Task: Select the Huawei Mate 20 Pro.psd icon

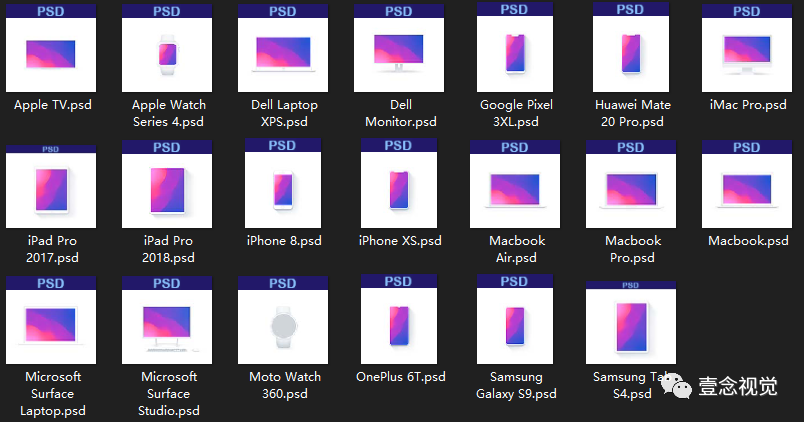Action: click(631, 47)
